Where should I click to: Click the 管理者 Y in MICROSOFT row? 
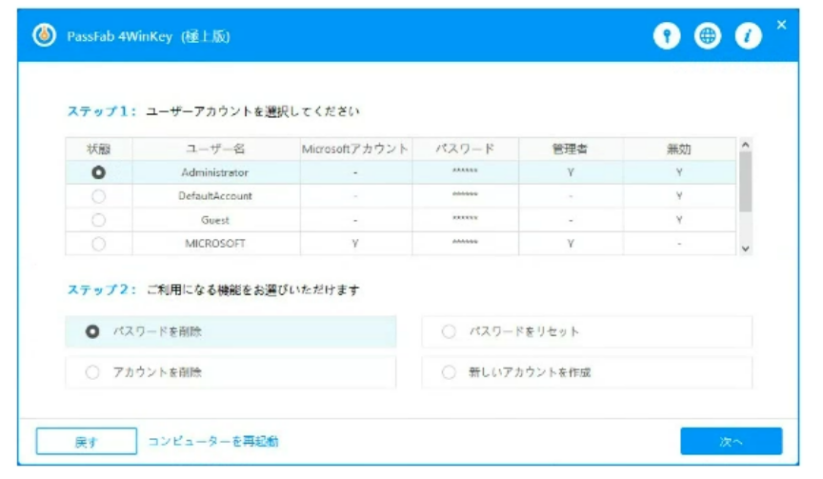click(x=571, y=243)
